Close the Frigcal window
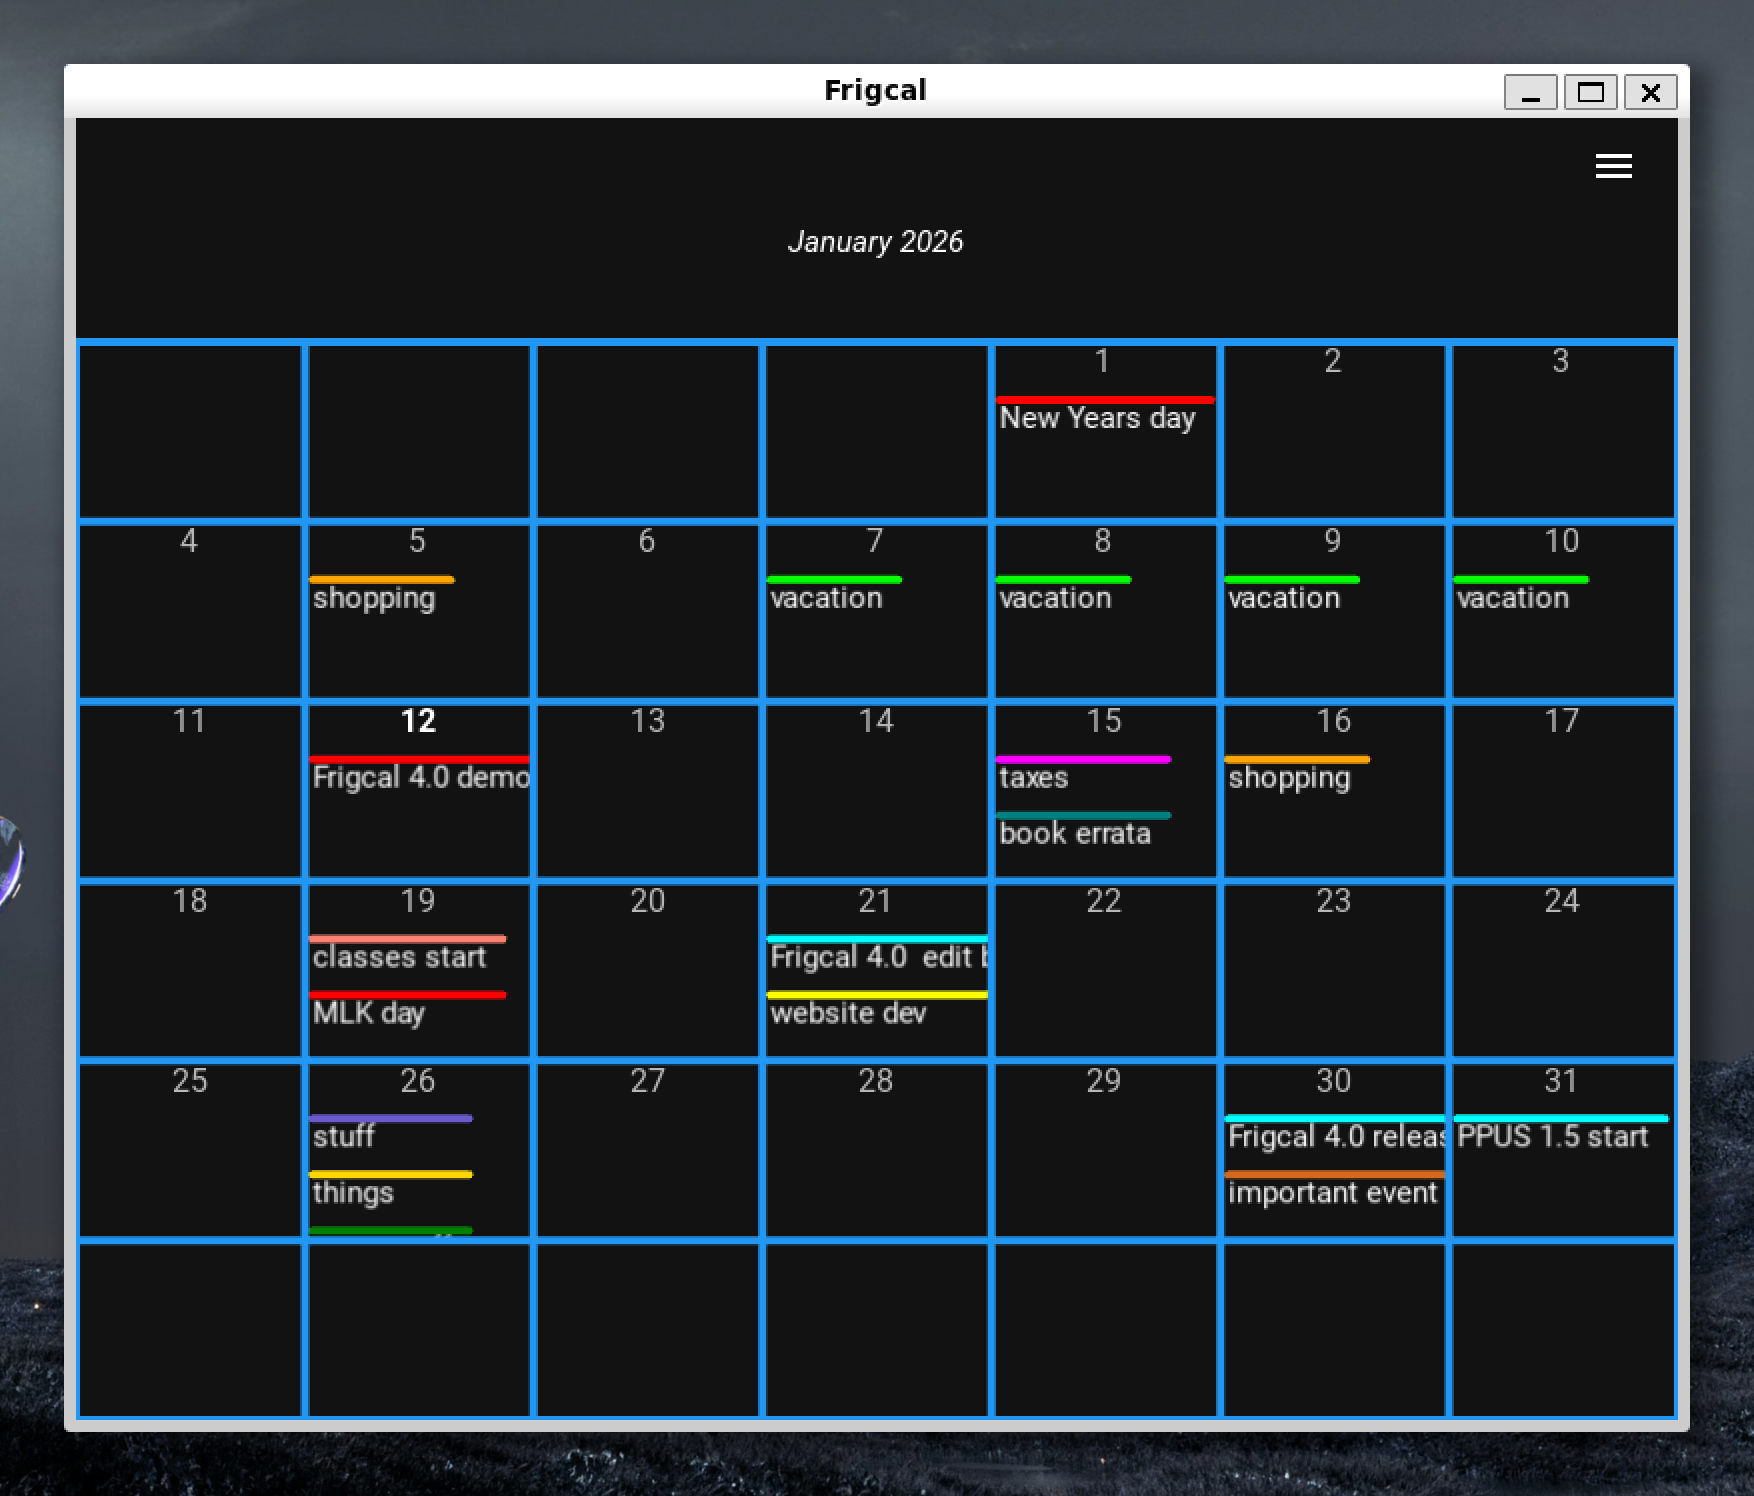This screenshot has width=1754, height=1496. coord(1650,93)
